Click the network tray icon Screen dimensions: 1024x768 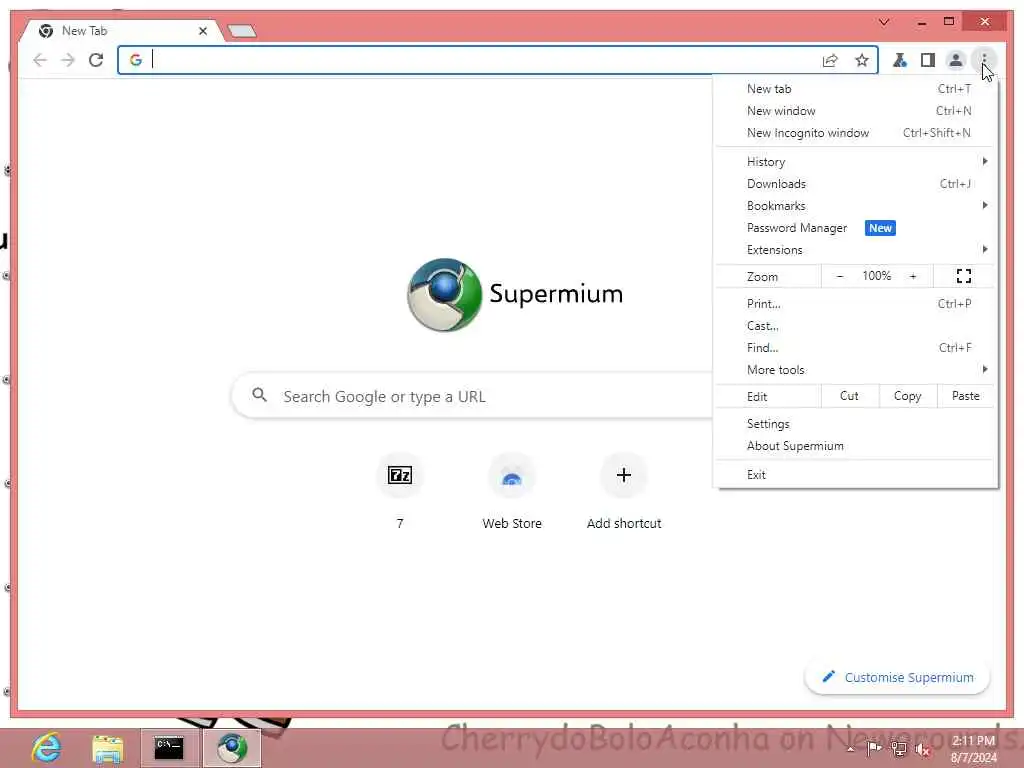click(899, 749)
